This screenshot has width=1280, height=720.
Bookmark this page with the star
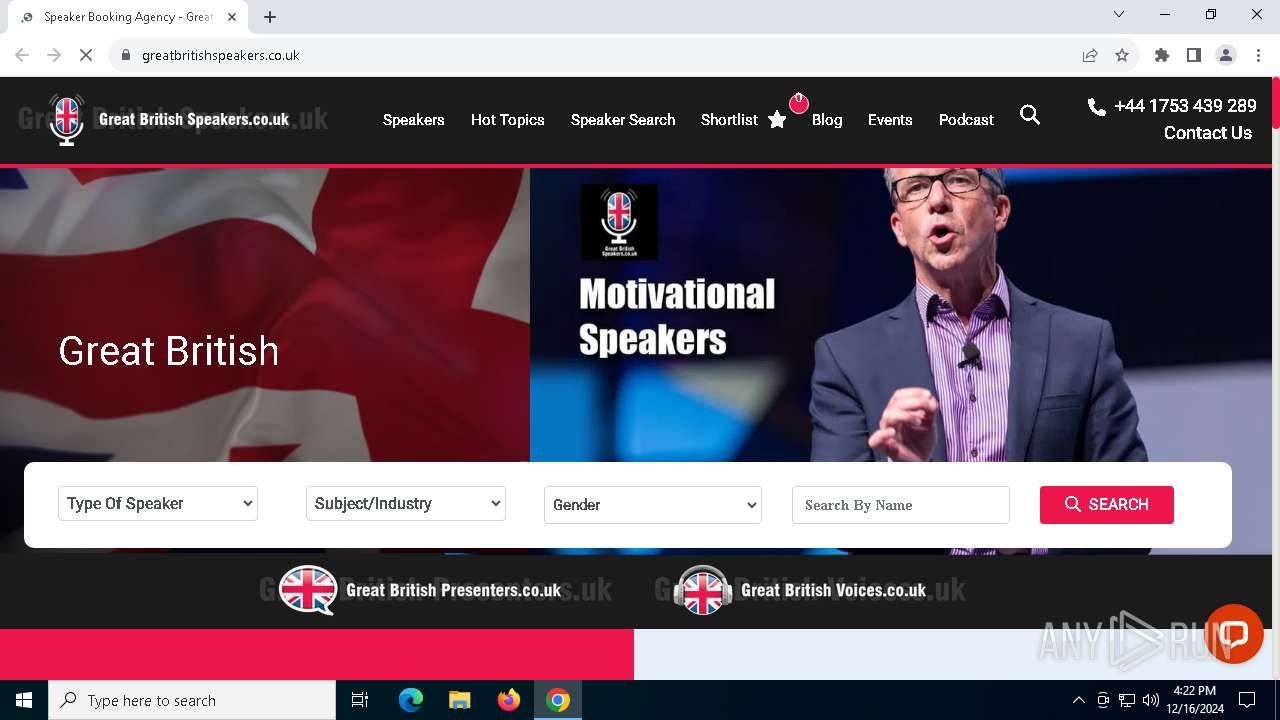pos(1122,55)
